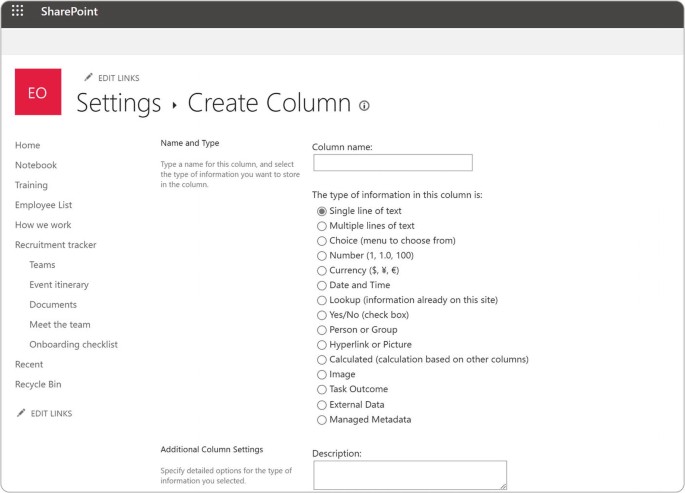Screen dimensions: 685x493
Task: Click the top EDIT LINKS link
Action: coord(118,78)
